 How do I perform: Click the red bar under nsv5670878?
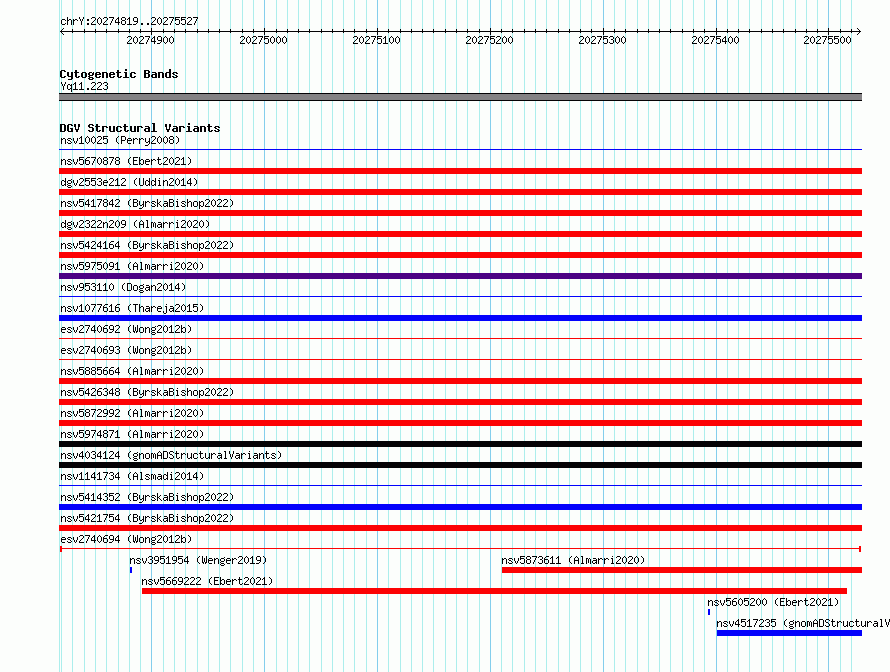[460, 171]
